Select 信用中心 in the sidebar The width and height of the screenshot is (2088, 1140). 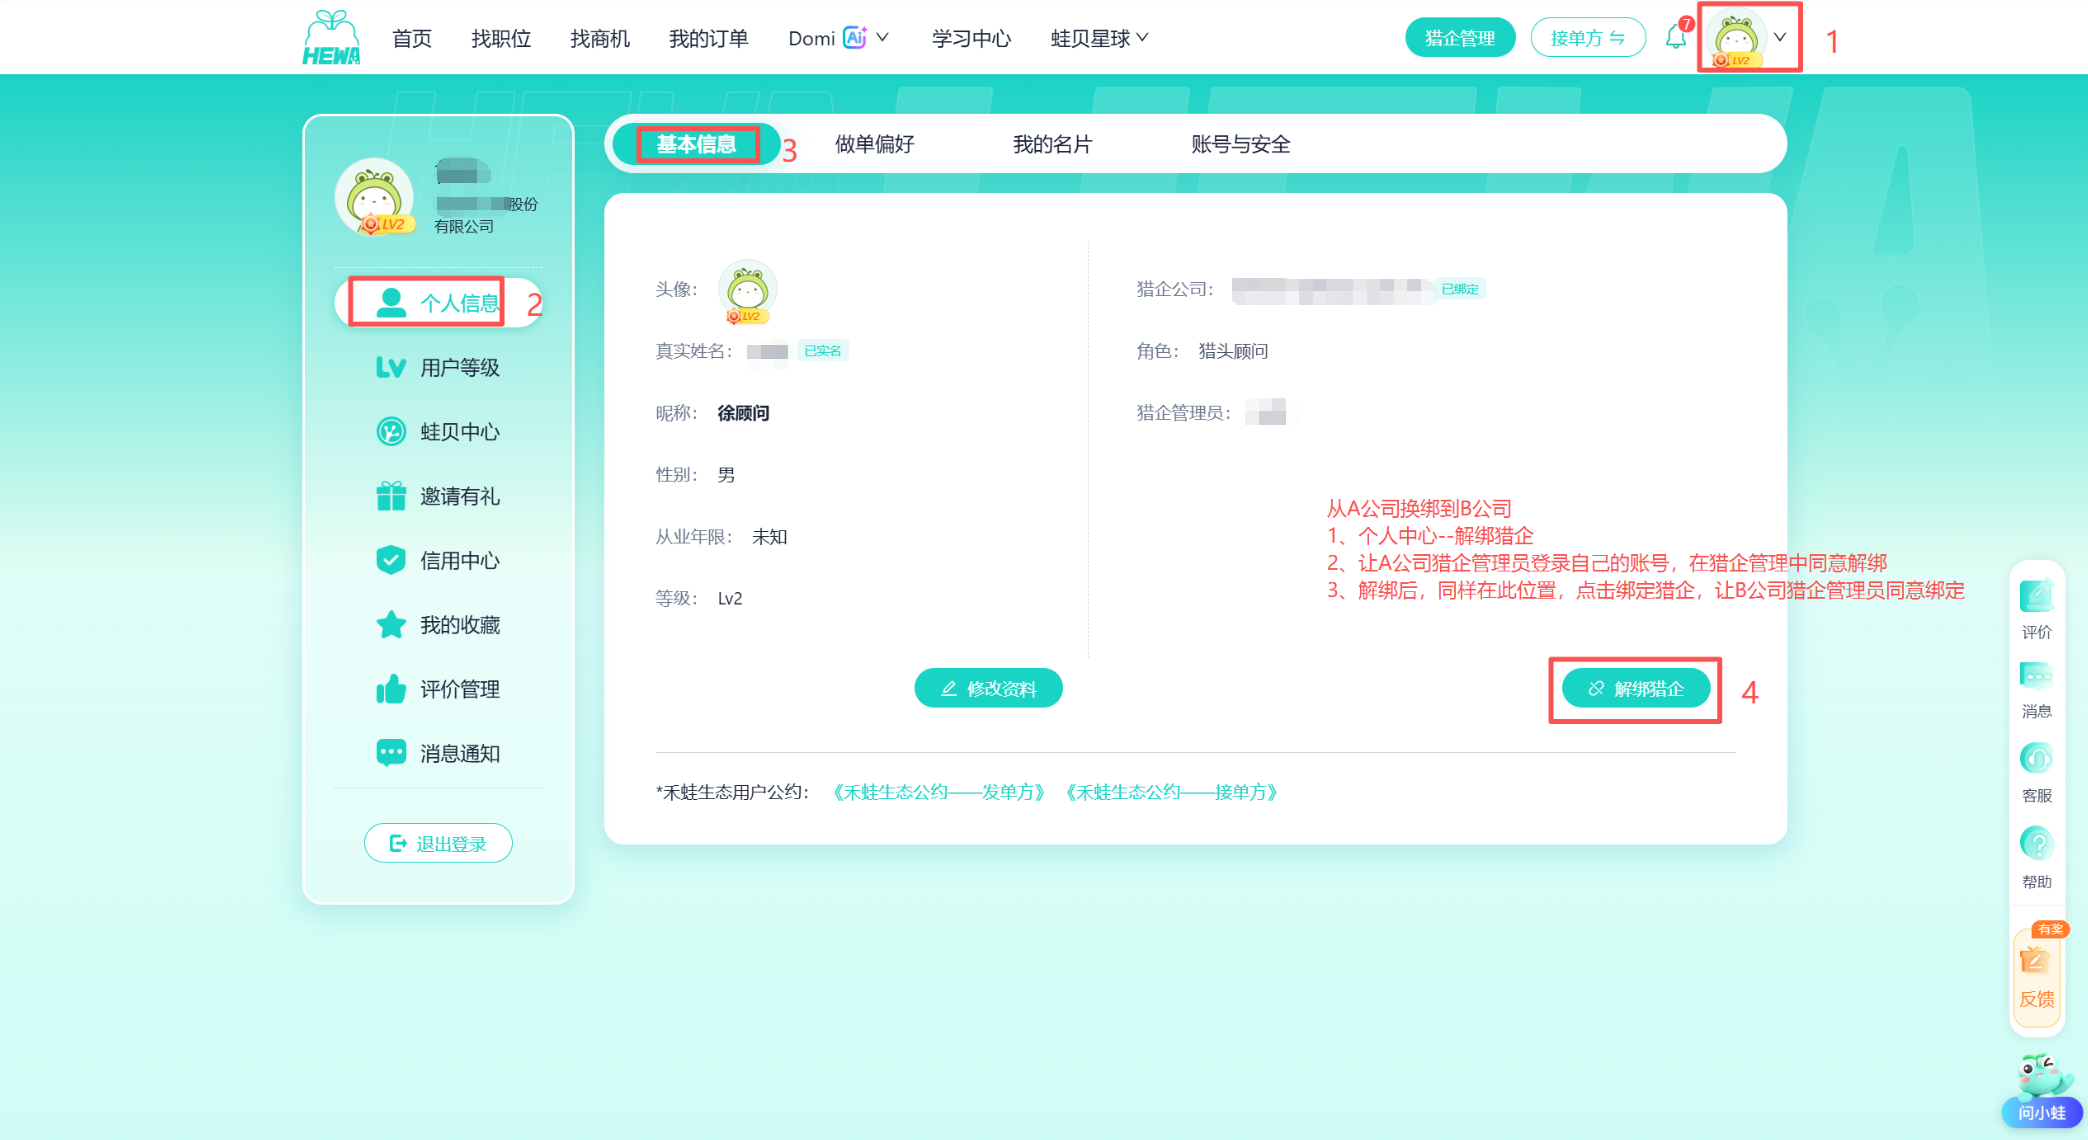click(x=438, y=561)
